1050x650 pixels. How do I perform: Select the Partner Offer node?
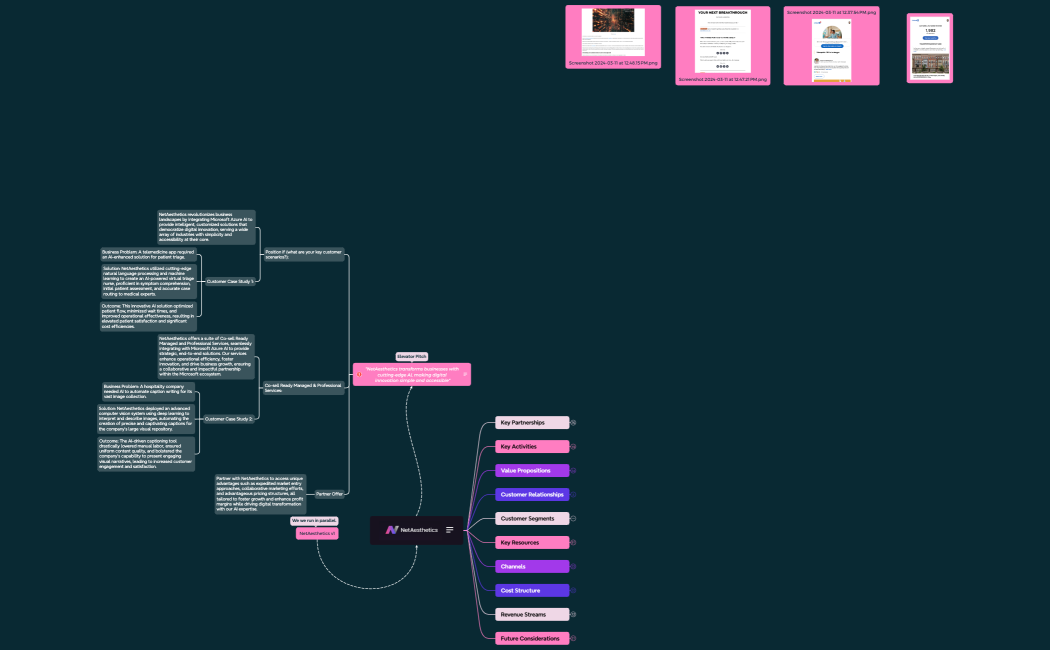coord(329,494)
